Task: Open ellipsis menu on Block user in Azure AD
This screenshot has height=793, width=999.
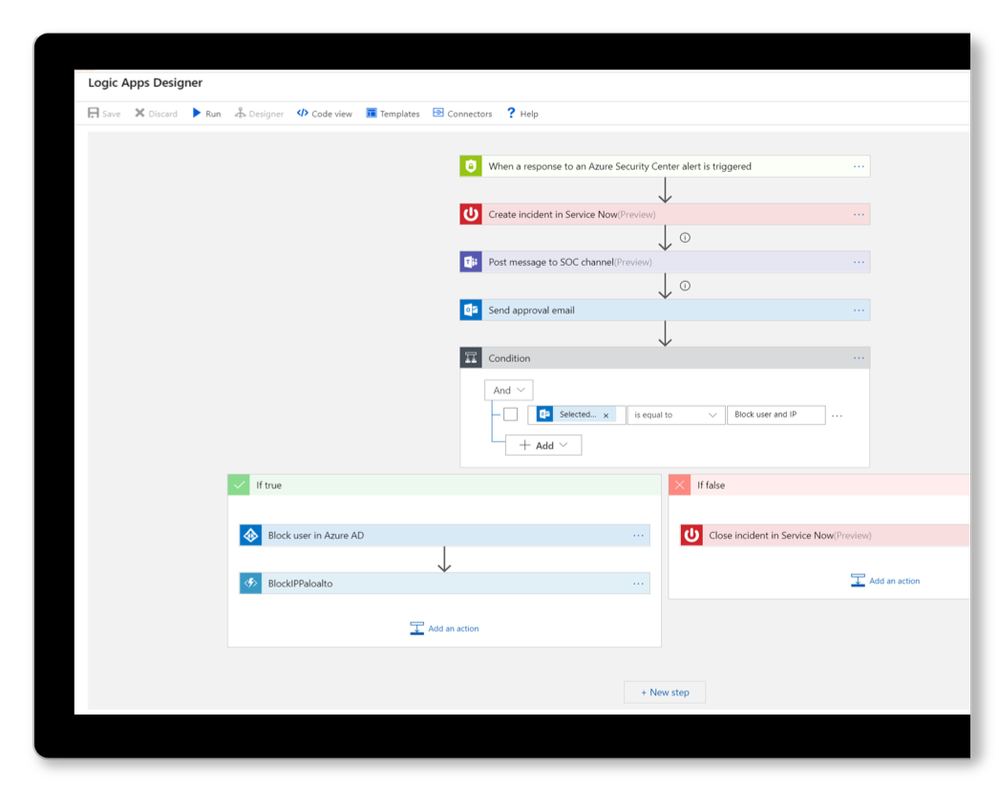Action: click(x=638, y=535)
